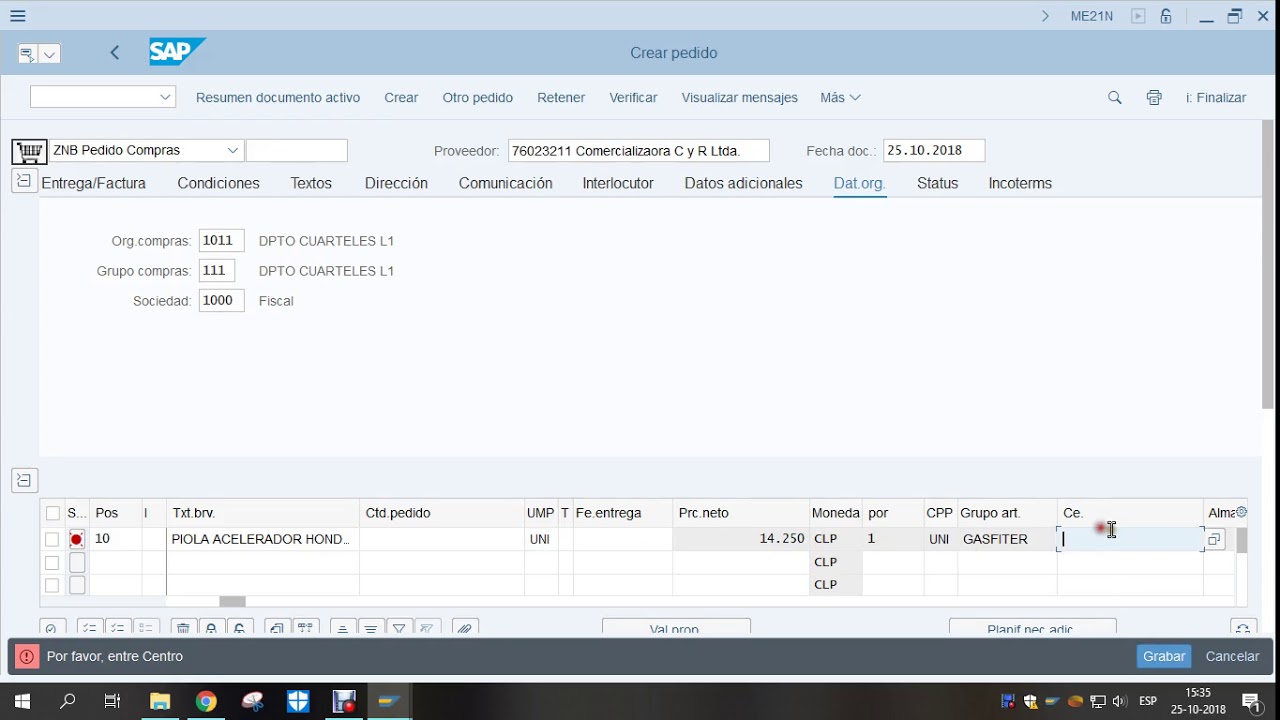Image resolution: width=1280 pixels, height=720 pixels.
Task: Click the lock item icon in item toolbar
Action: coord(211,628)
